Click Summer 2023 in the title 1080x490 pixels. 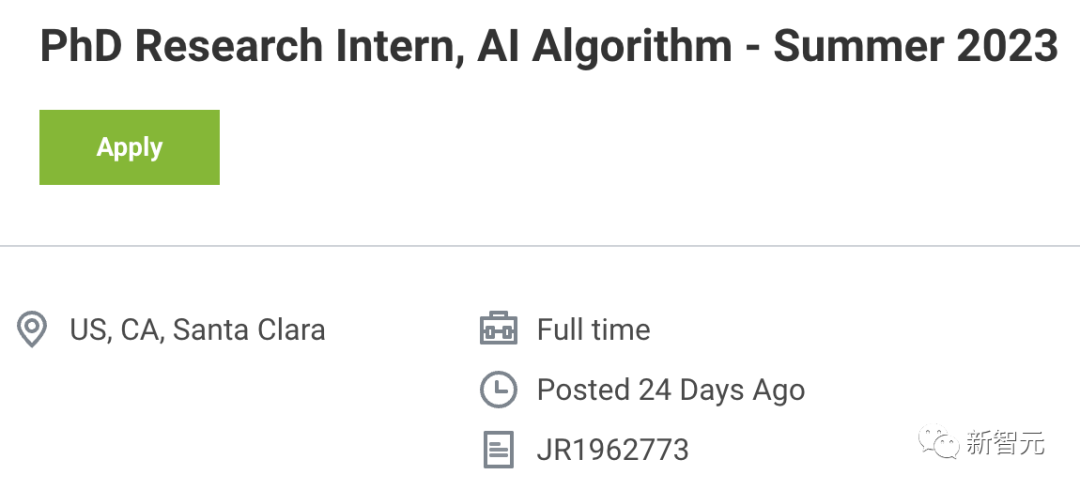[915, 46]
